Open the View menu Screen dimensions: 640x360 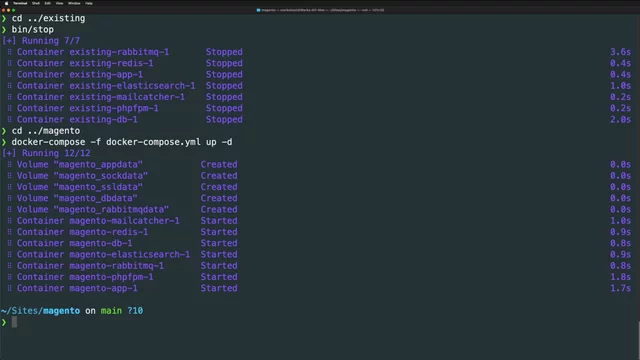(59, 3)
